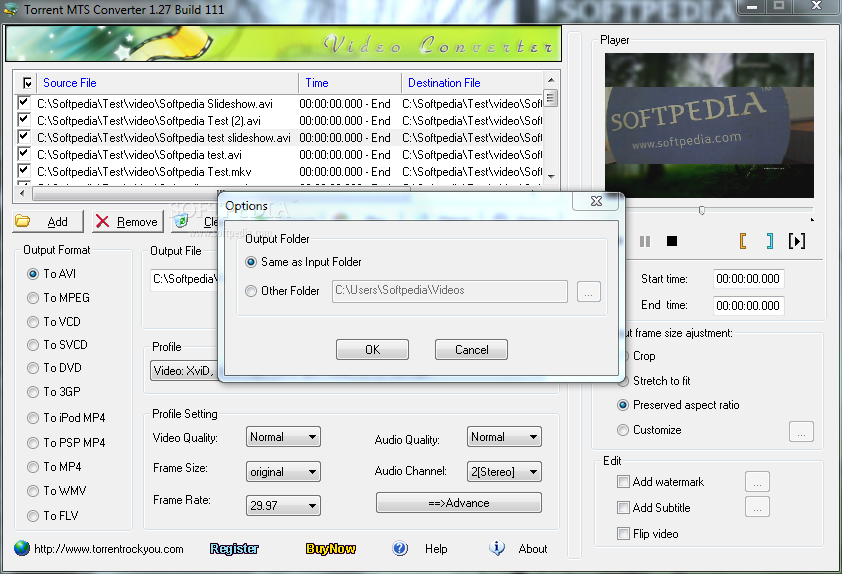
Task: Open the Video Quality dropdown
Action: [x=283, y=437]
